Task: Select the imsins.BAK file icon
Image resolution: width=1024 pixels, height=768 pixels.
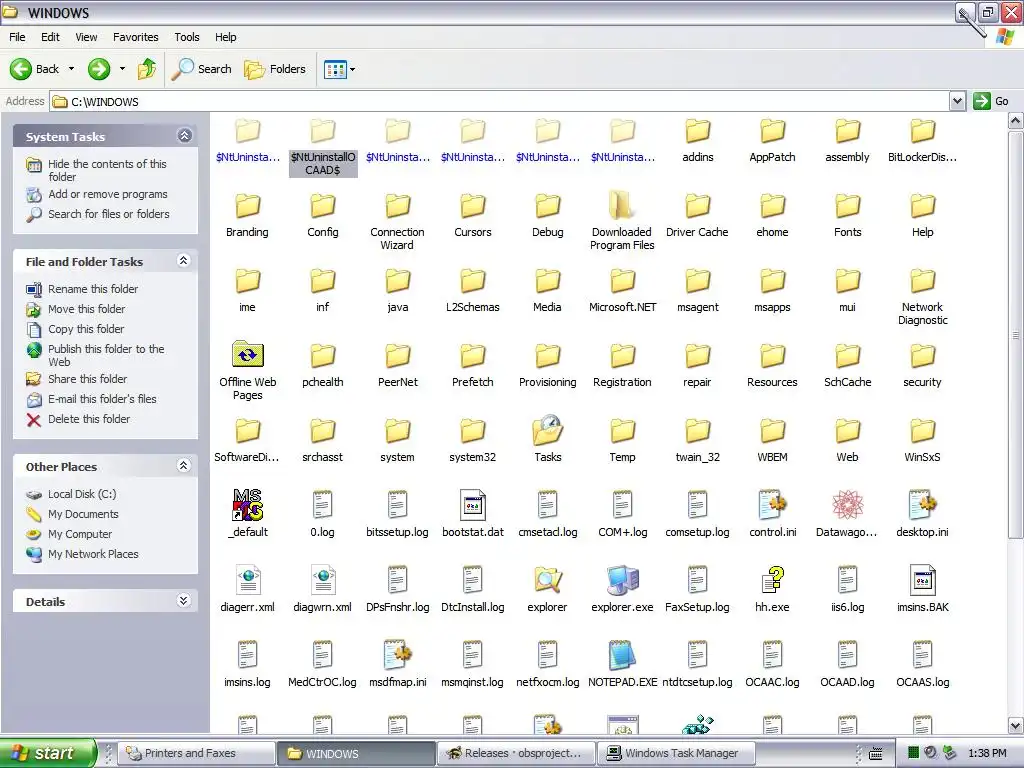Action: pyautogui.click(x=923, y=580)
